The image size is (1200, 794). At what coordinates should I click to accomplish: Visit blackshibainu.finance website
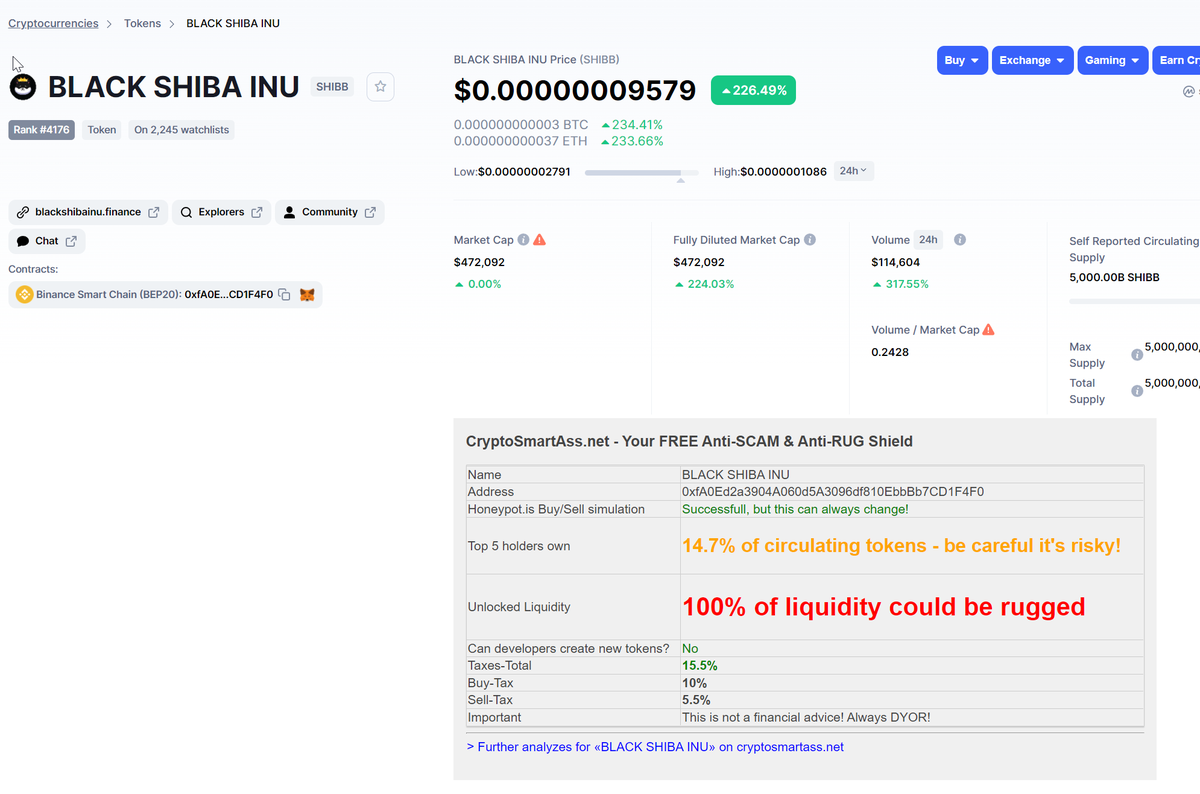point(88,212)
